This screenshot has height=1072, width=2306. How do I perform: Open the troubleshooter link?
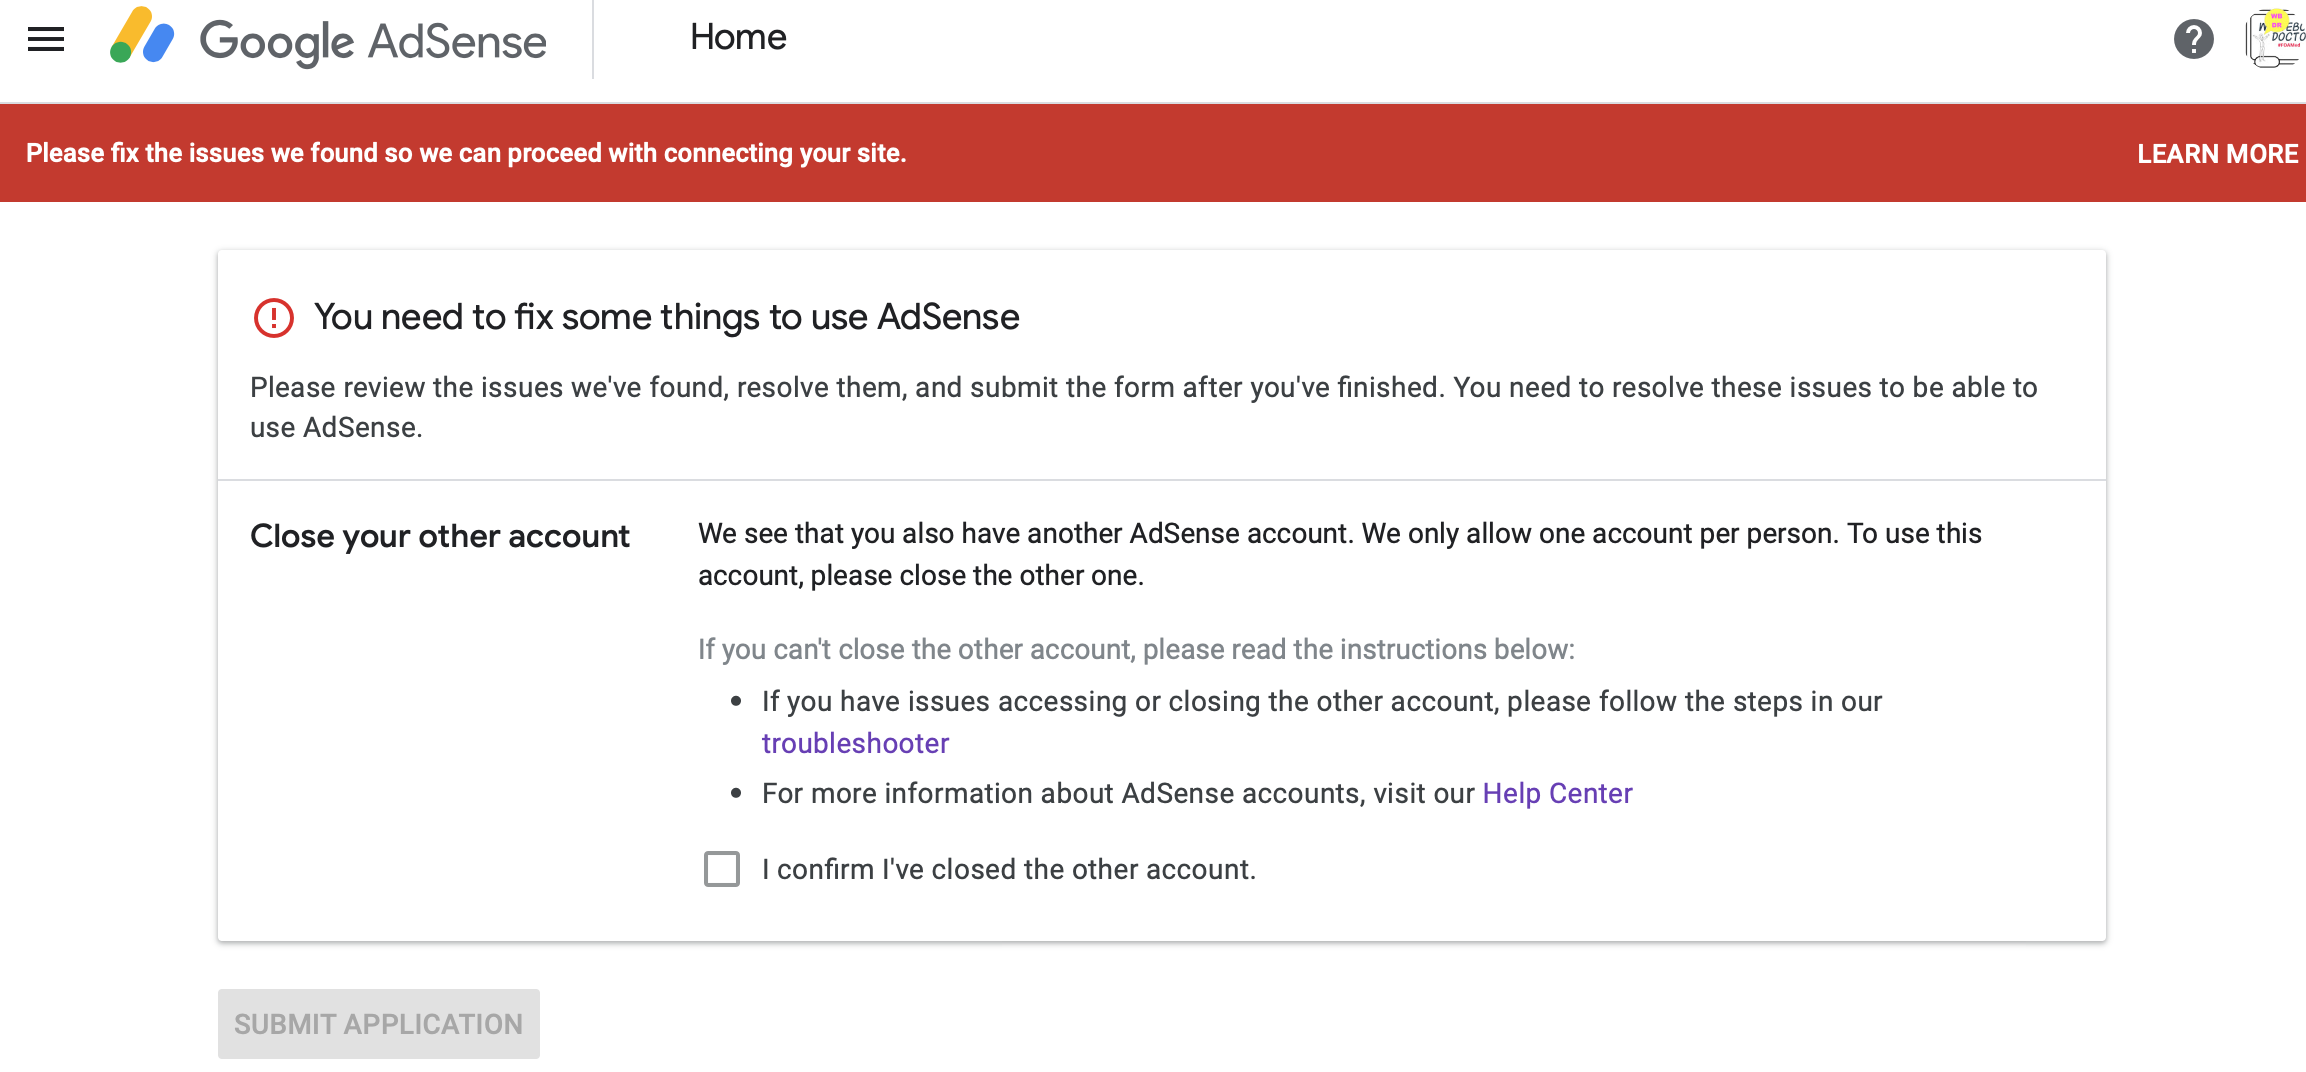[x=855, y=743]
